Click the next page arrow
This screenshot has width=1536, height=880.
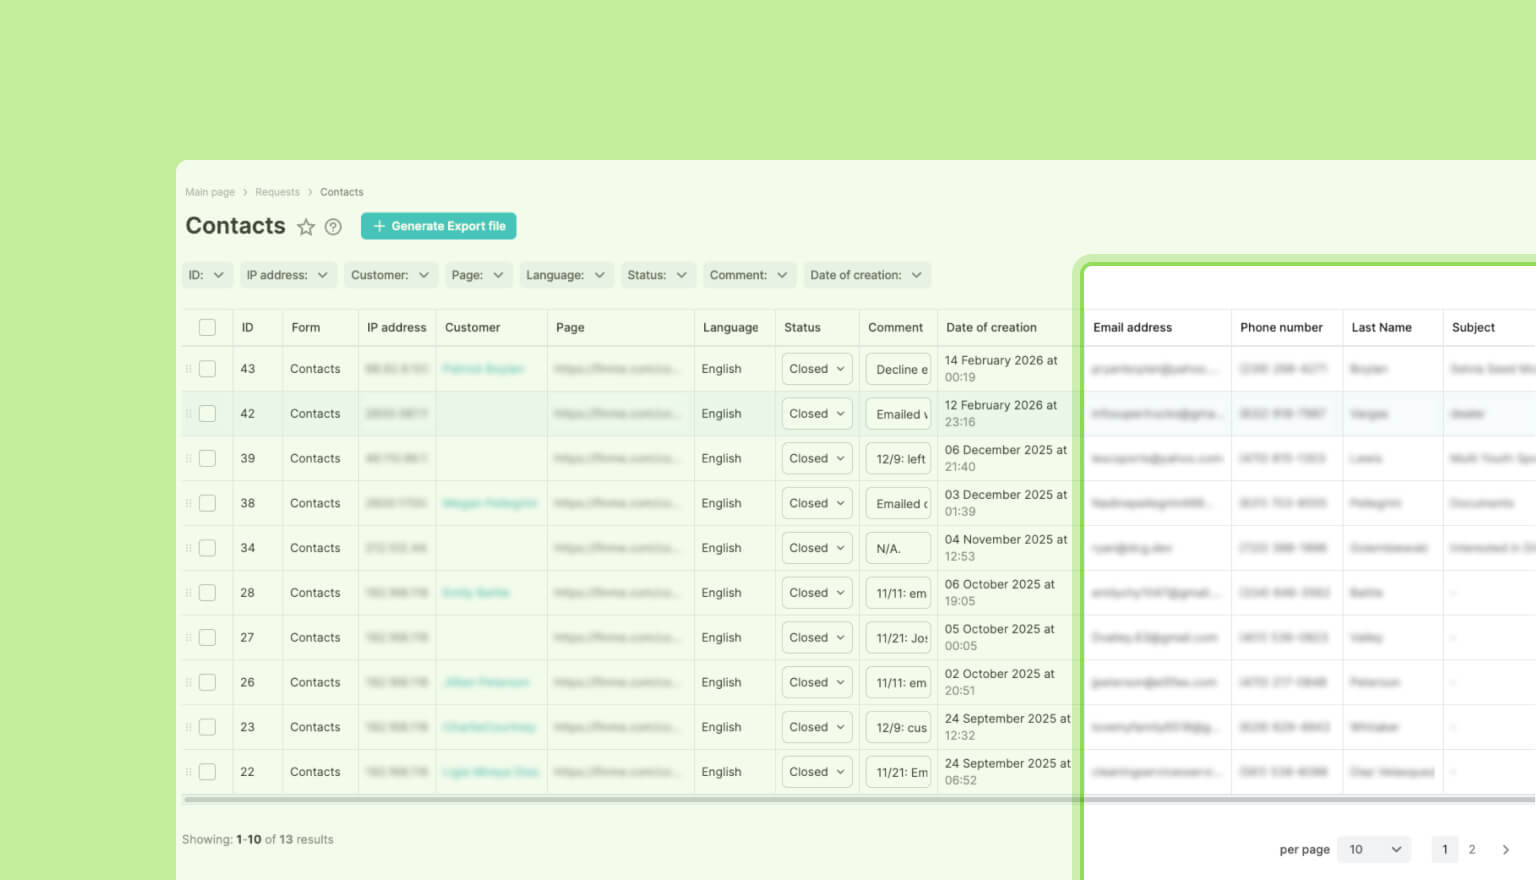(1505, 850)
